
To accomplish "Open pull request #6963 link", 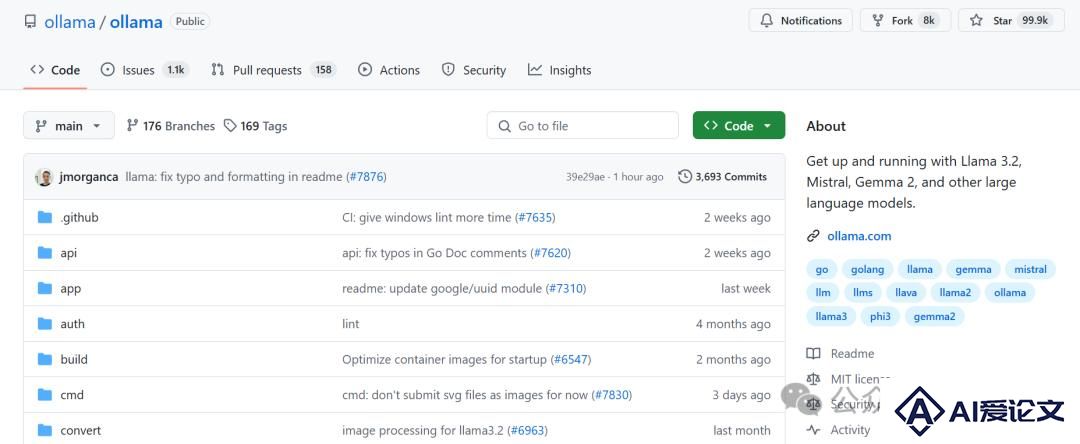I will point(528,431).
